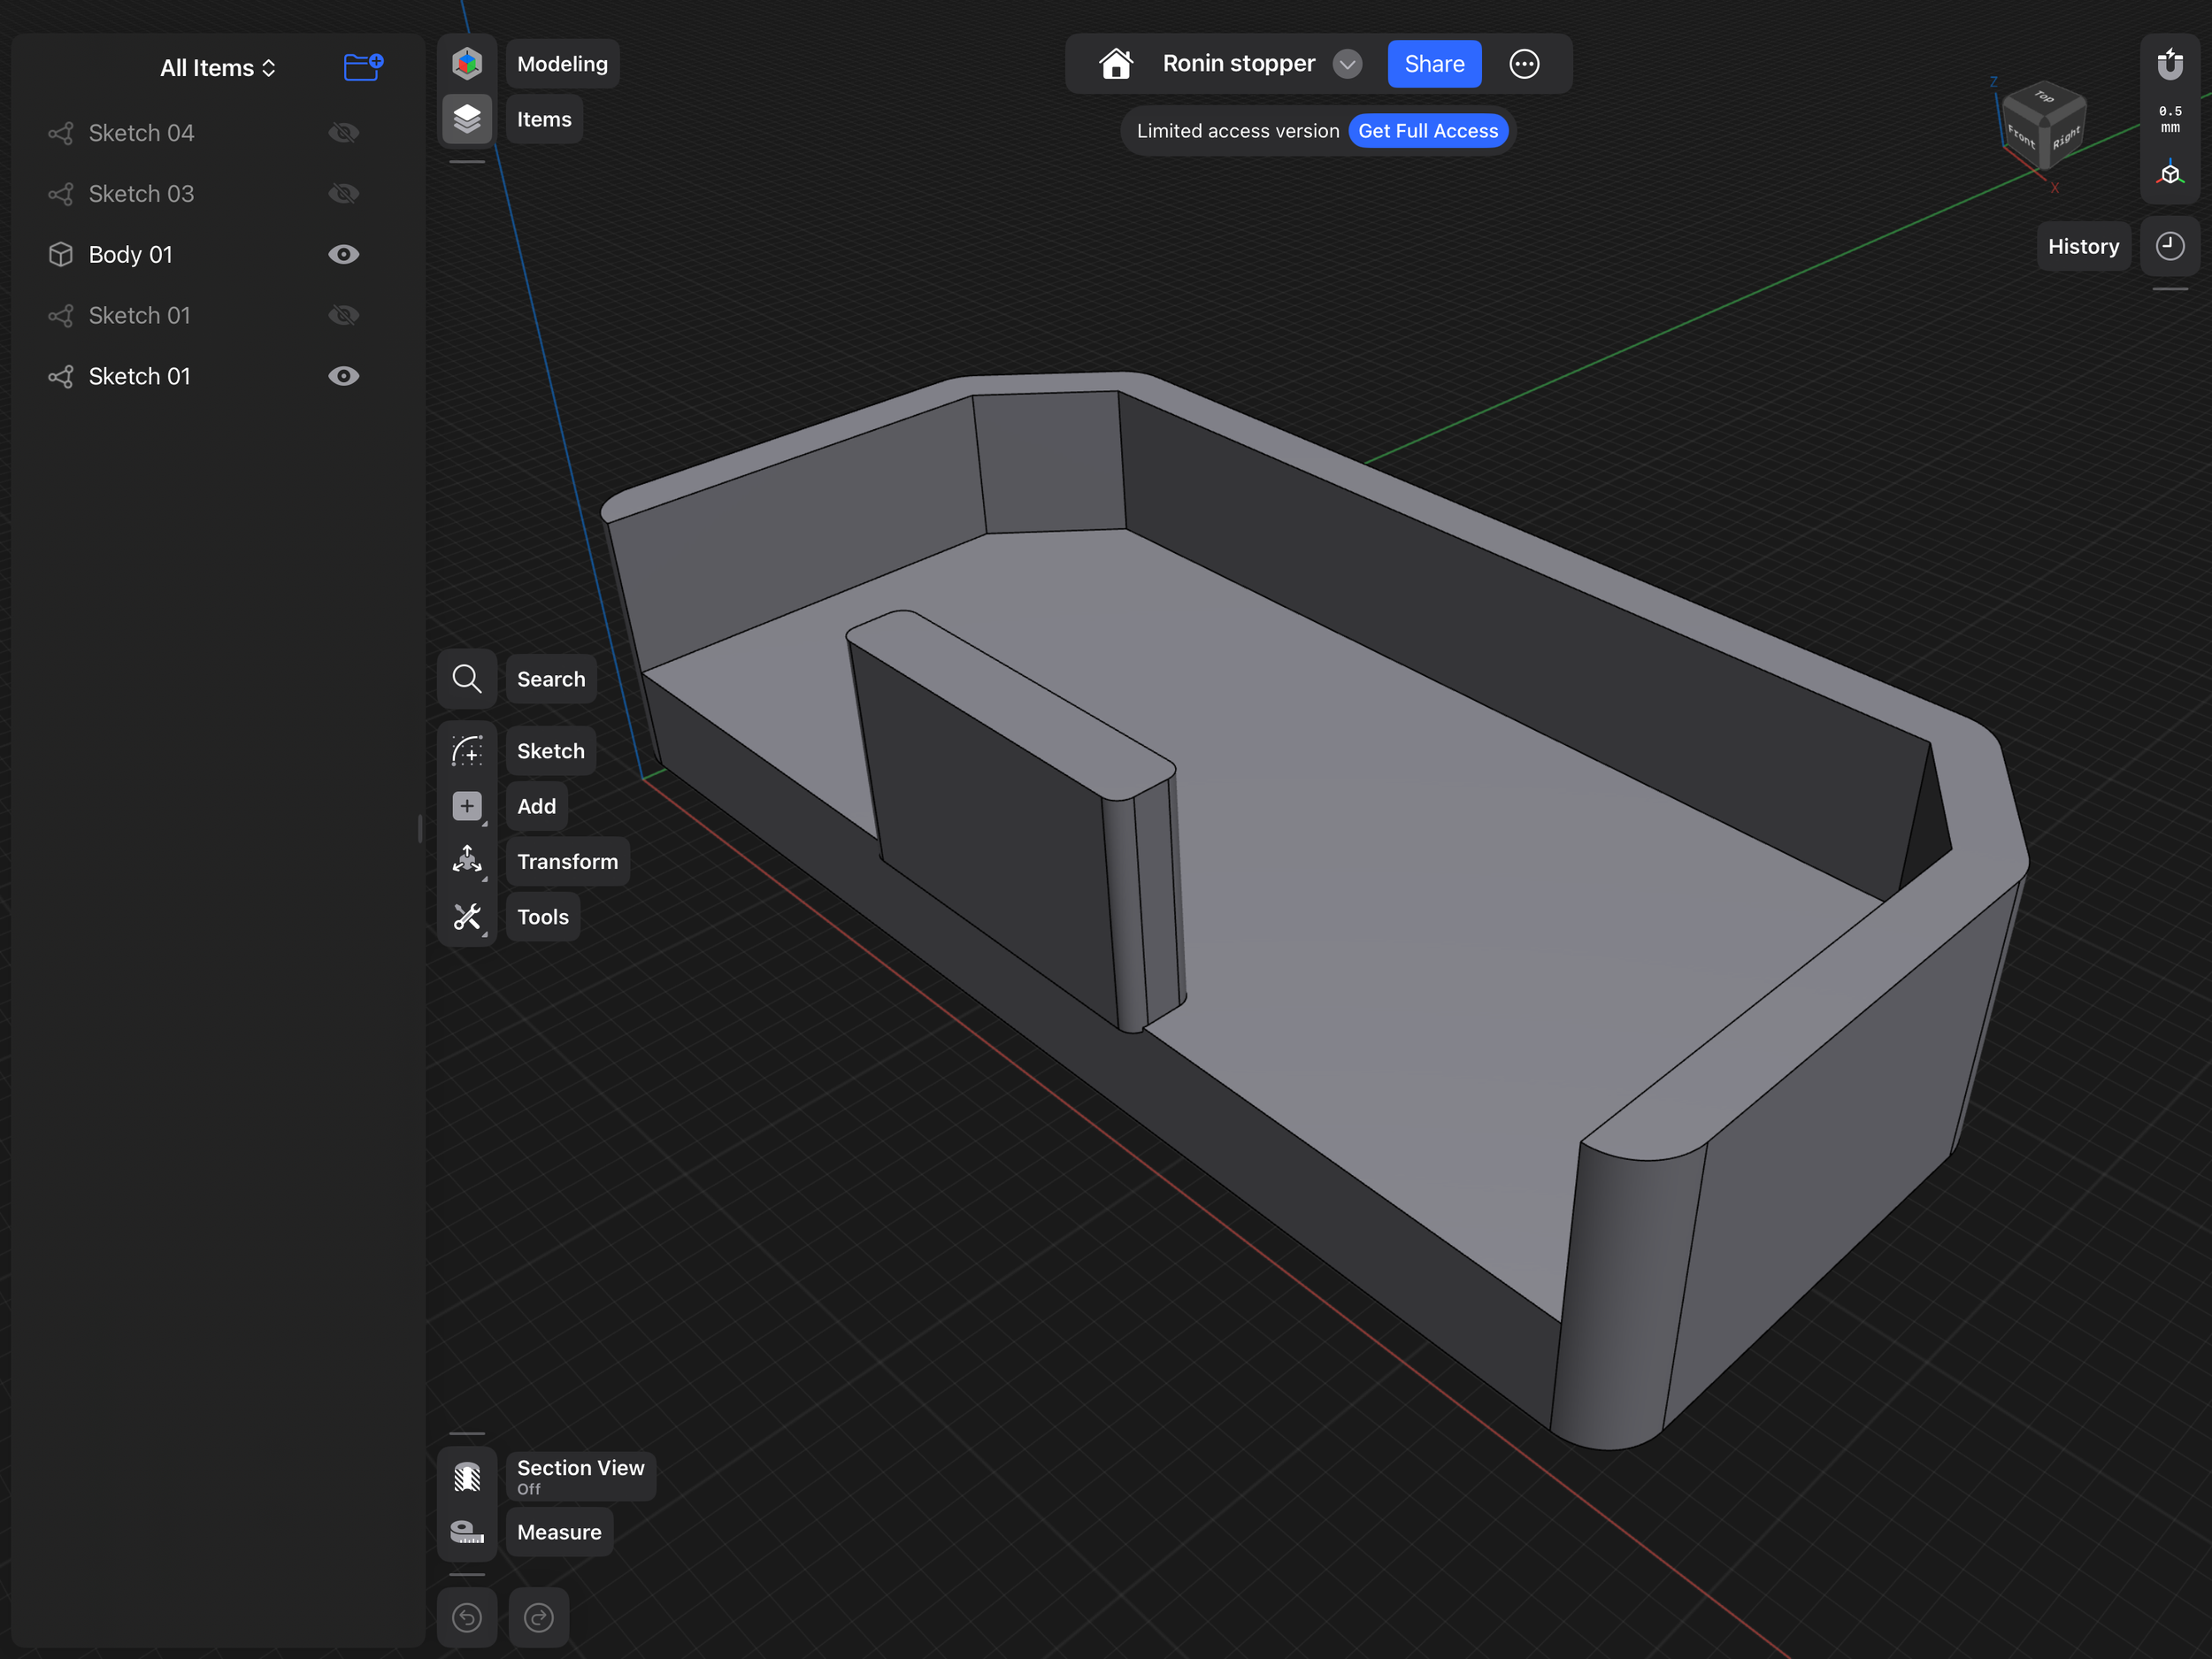Open the Tools menu
The height and width of the screenshot is (1659, 2212).
[x=542, y=916]
